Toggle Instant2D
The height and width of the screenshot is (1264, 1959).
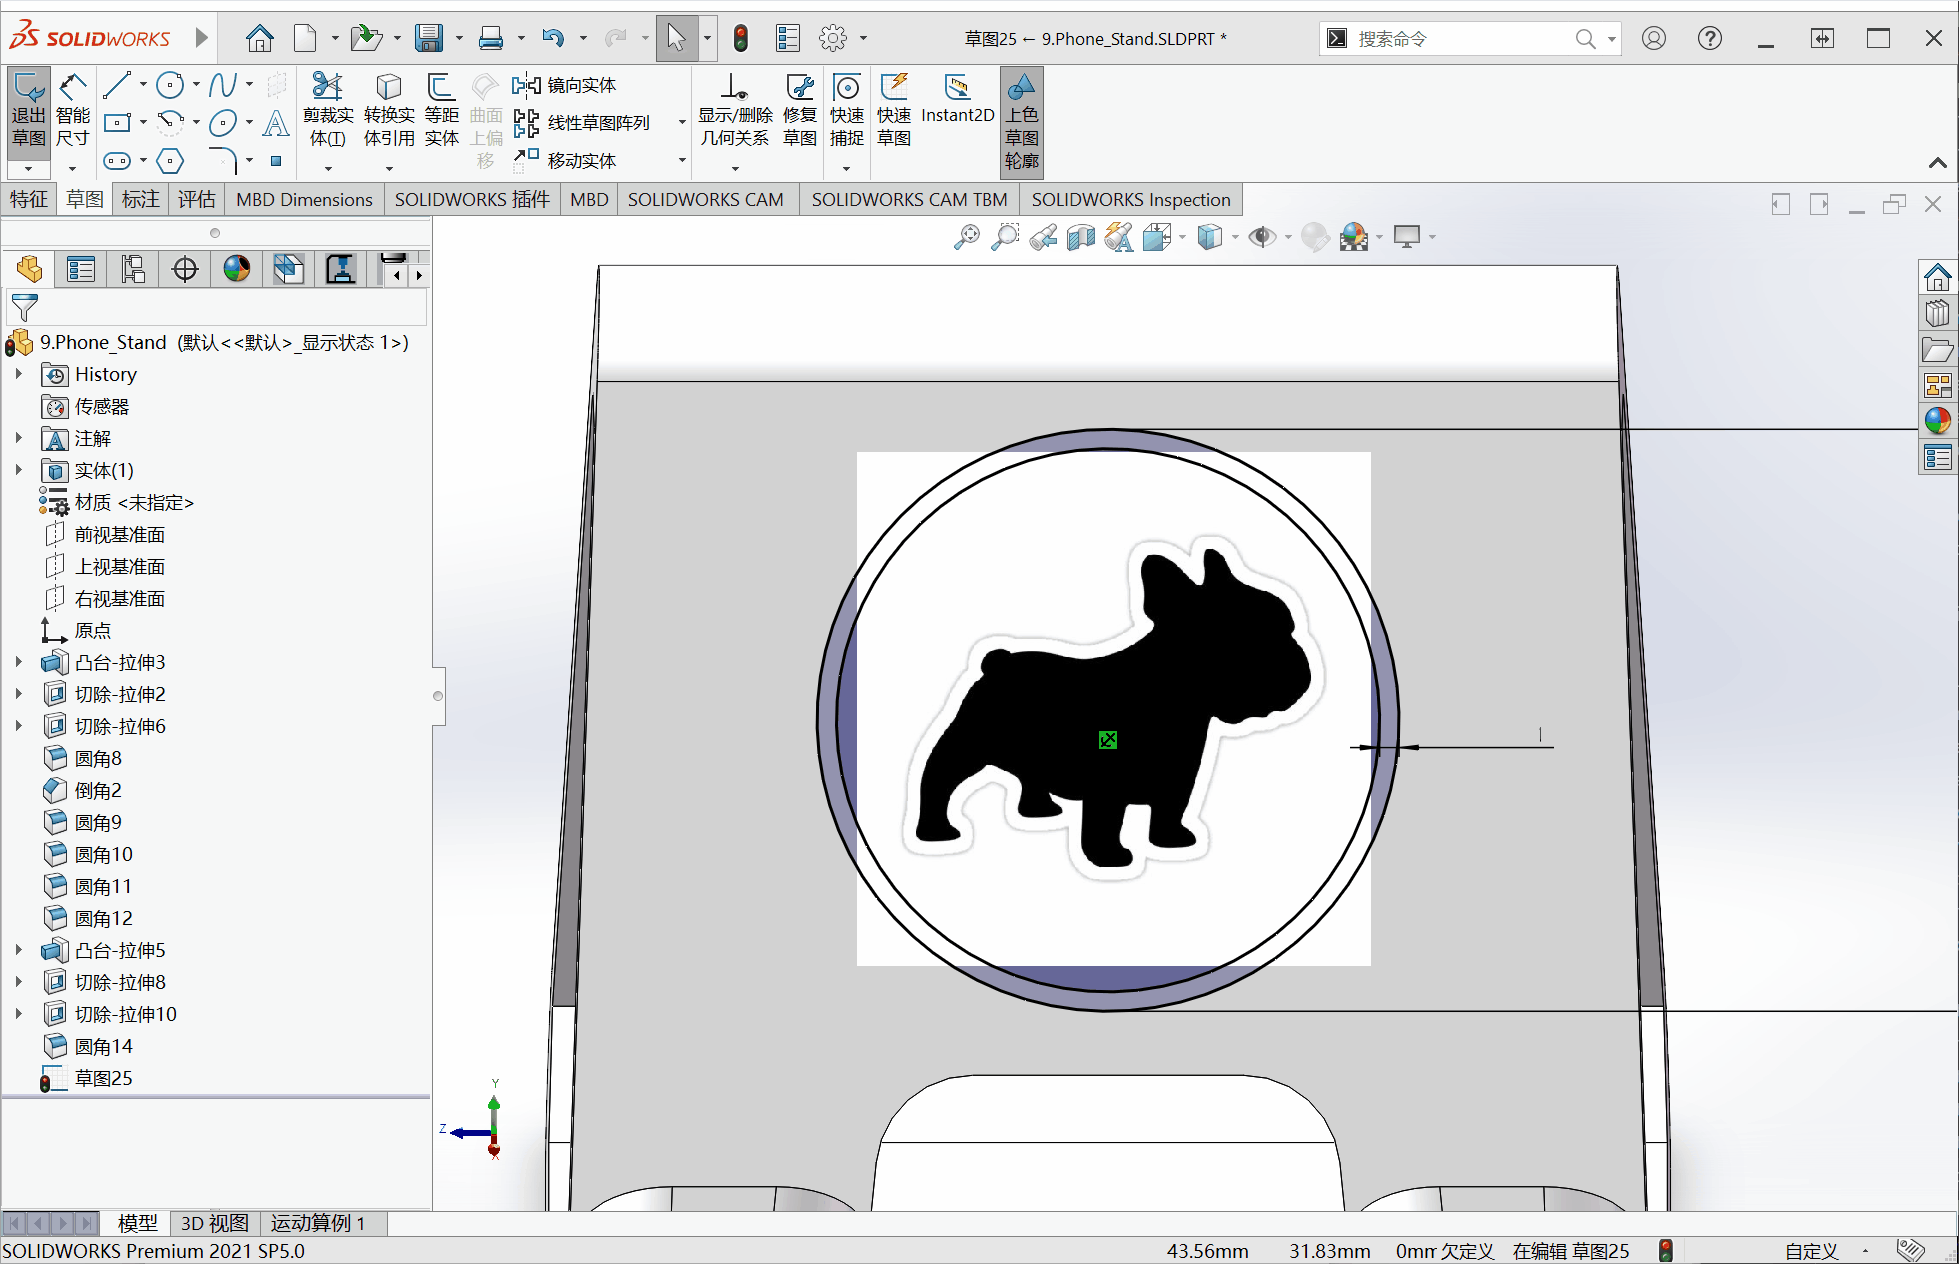point(957,99)
